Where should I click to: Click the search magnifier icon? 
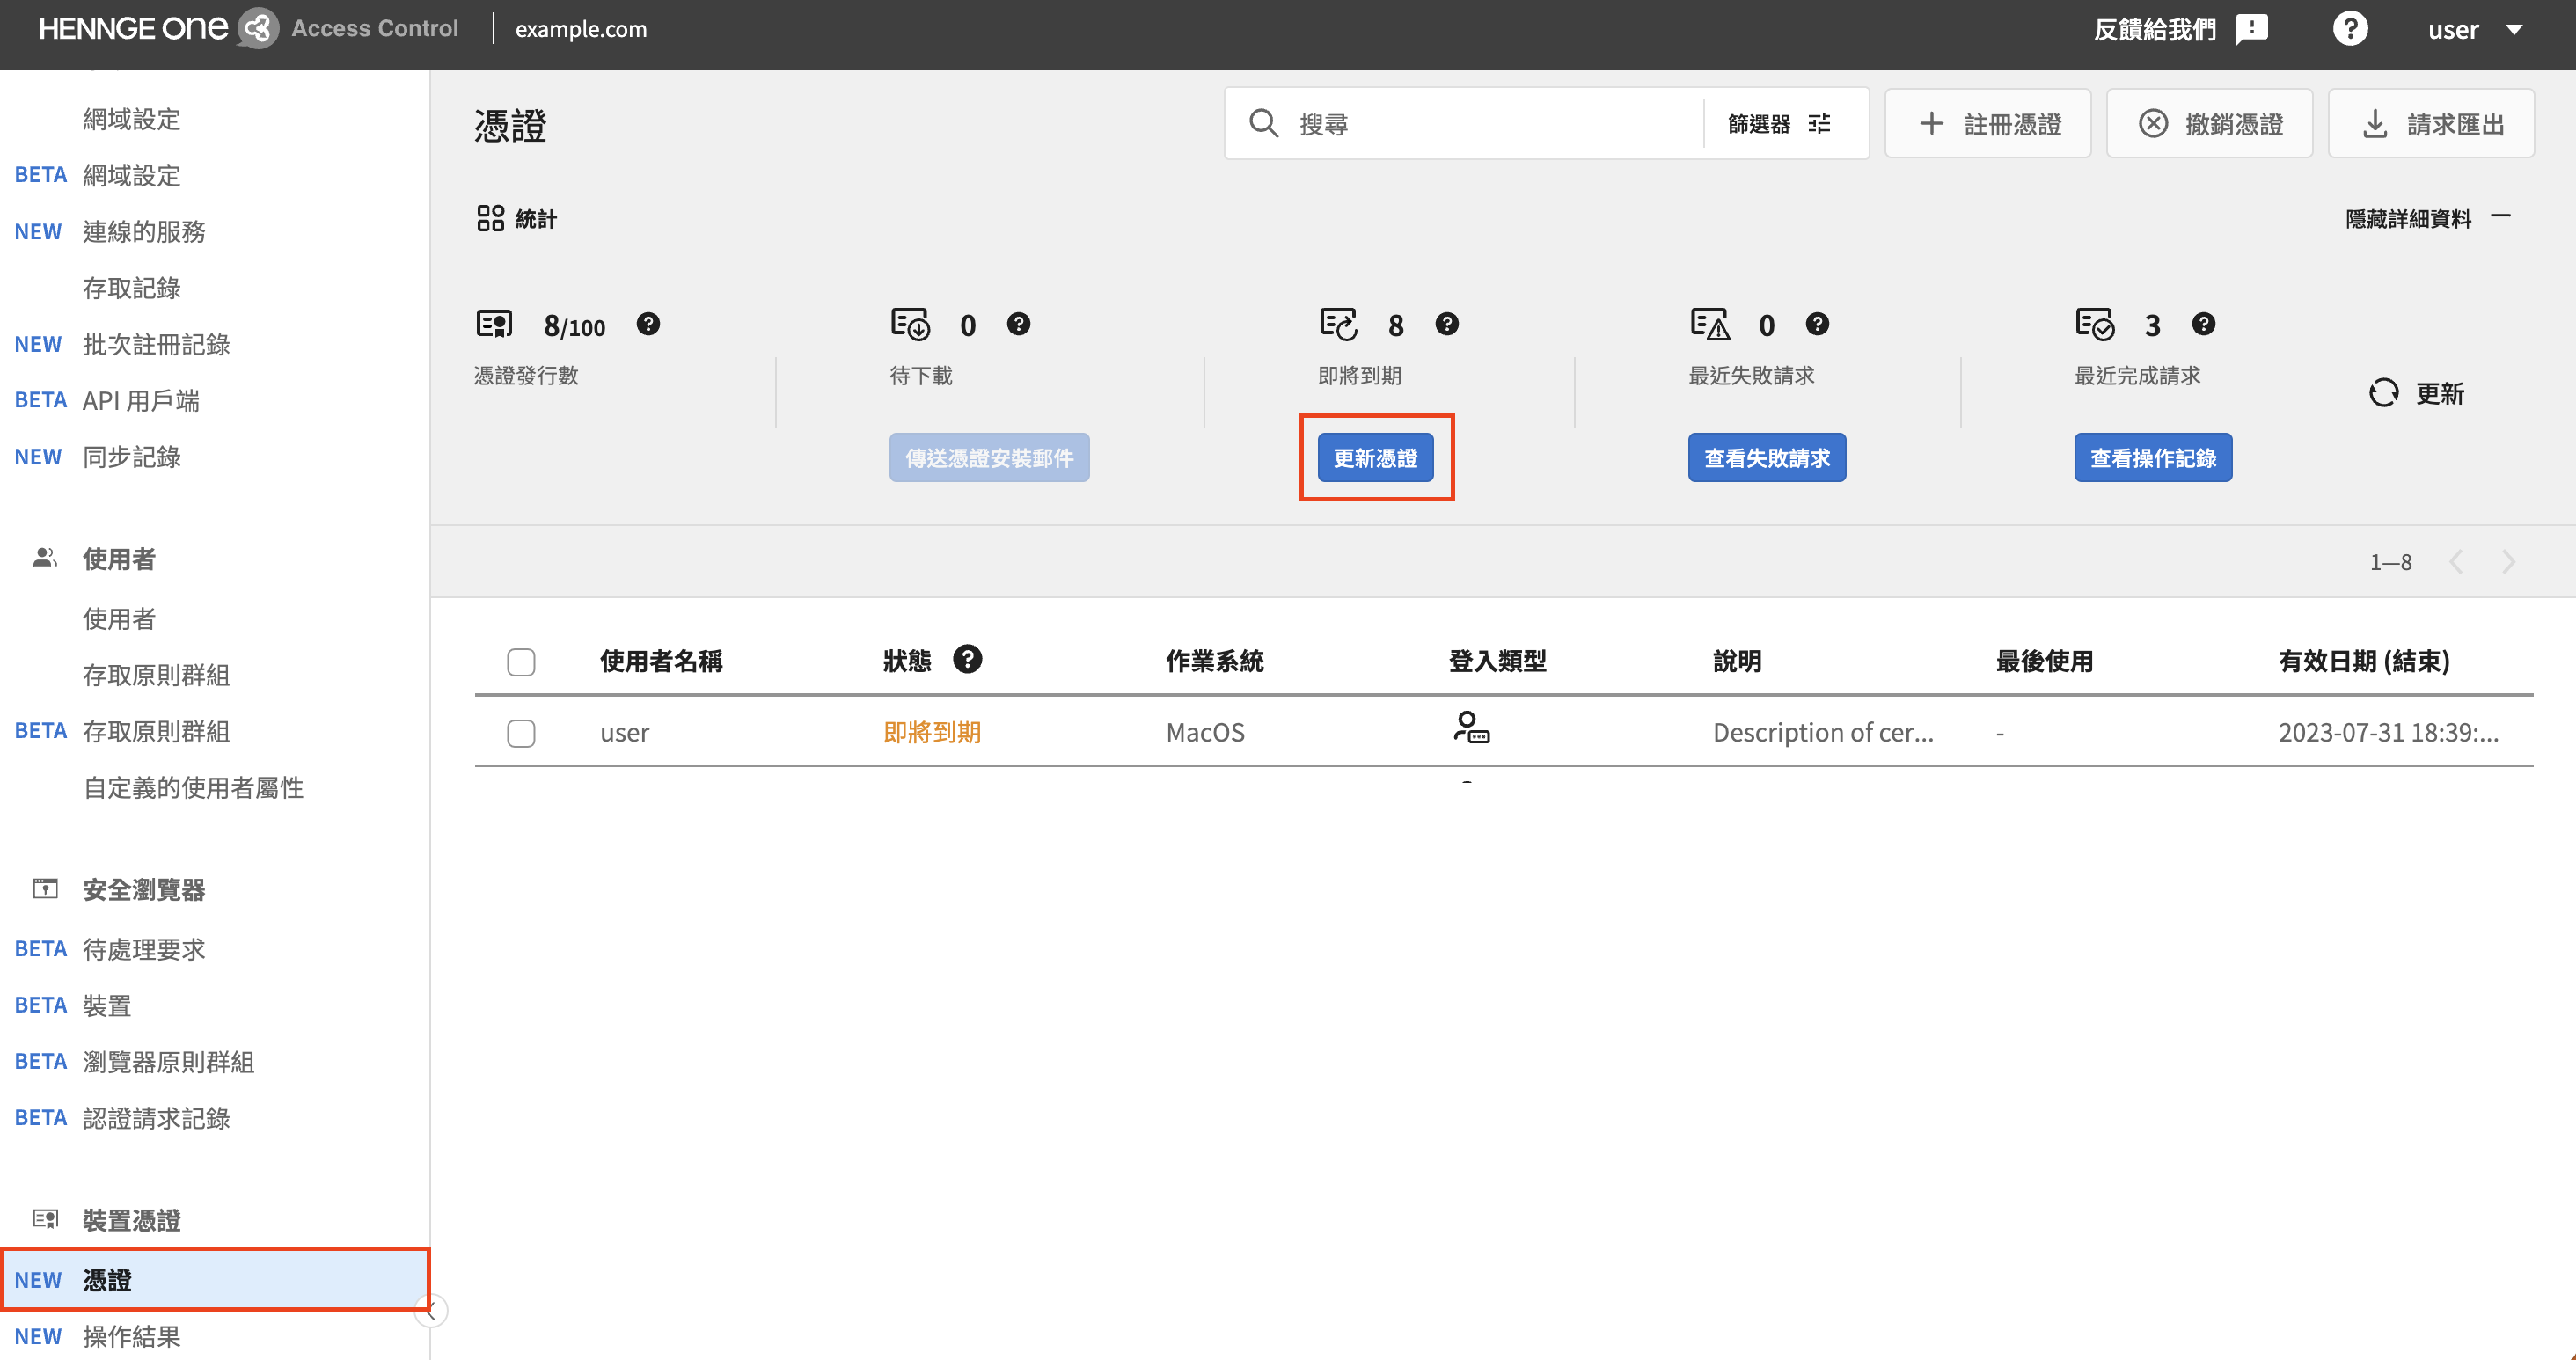coord(1263,123)
